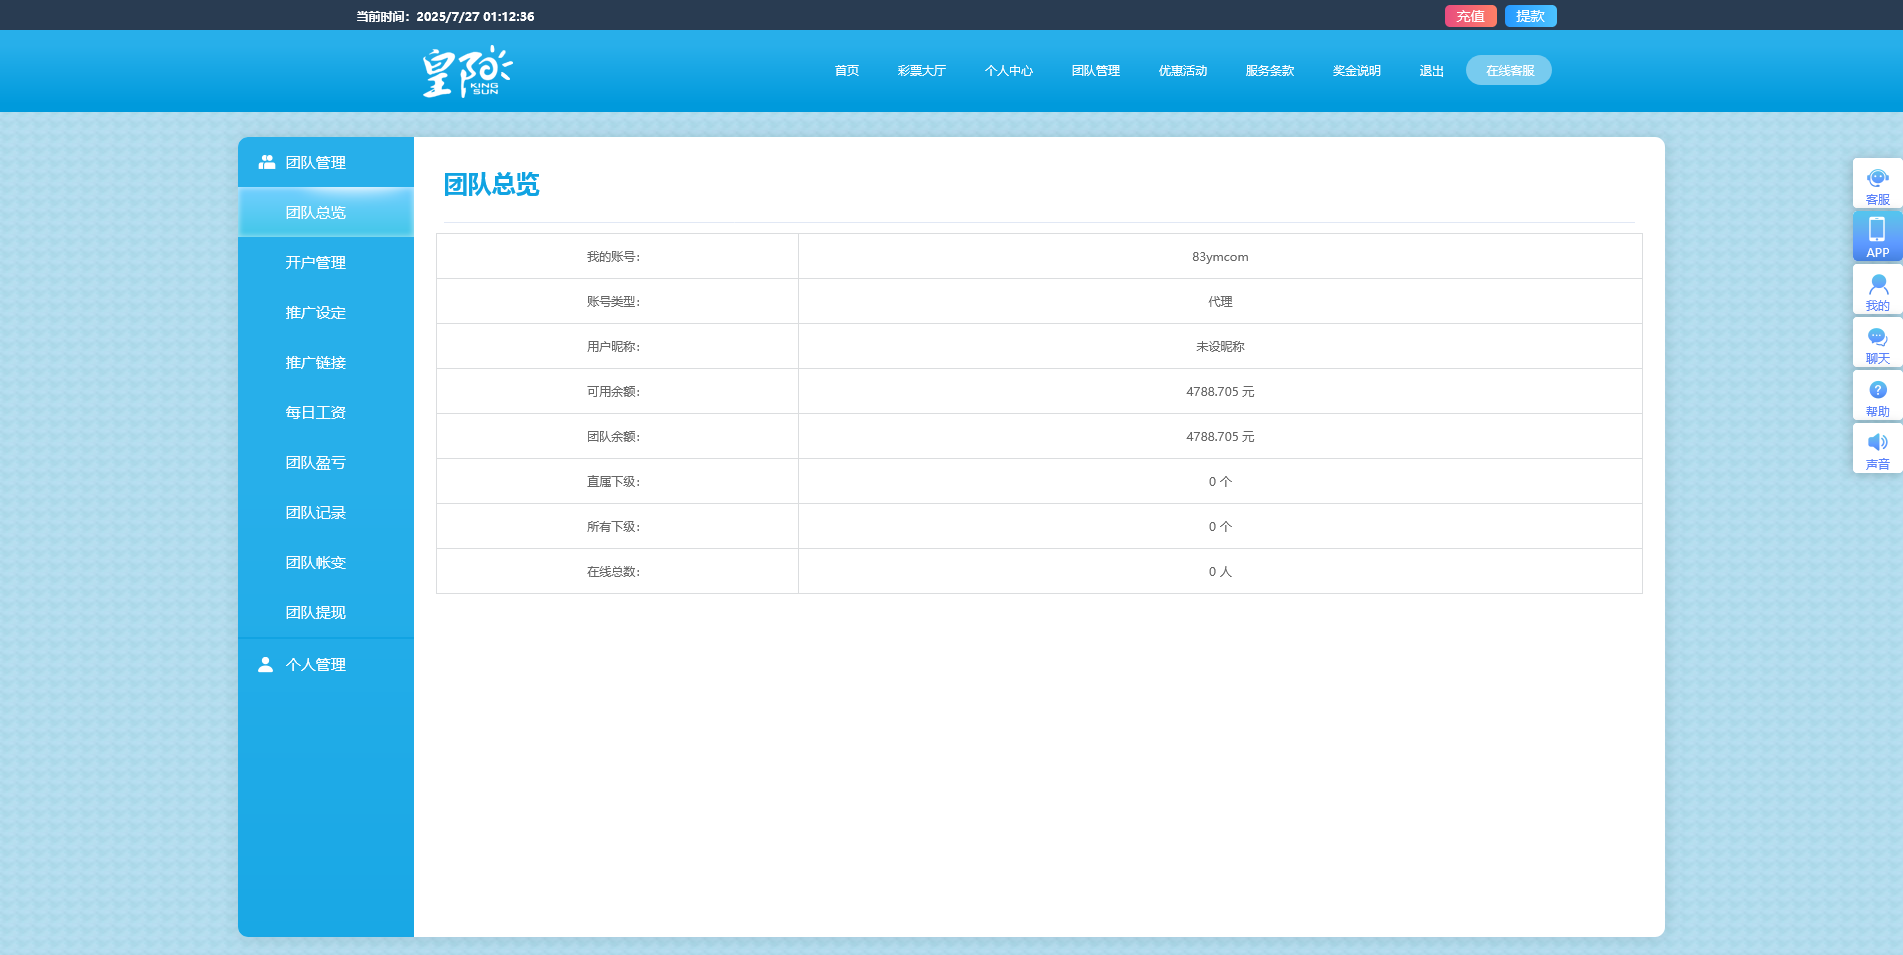Viewport: 1903px width, 955px height.
Task: Click the 所有下级 0 个 value
Action: 1220,527
